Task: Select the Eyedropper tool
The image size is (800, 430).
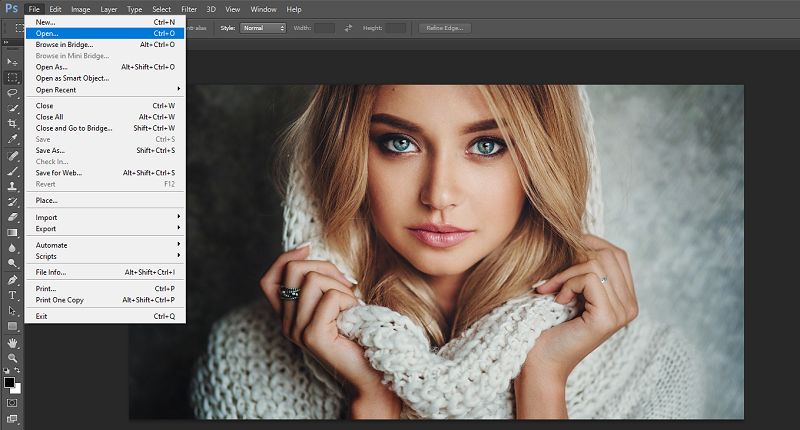Action: coord(12,139)
